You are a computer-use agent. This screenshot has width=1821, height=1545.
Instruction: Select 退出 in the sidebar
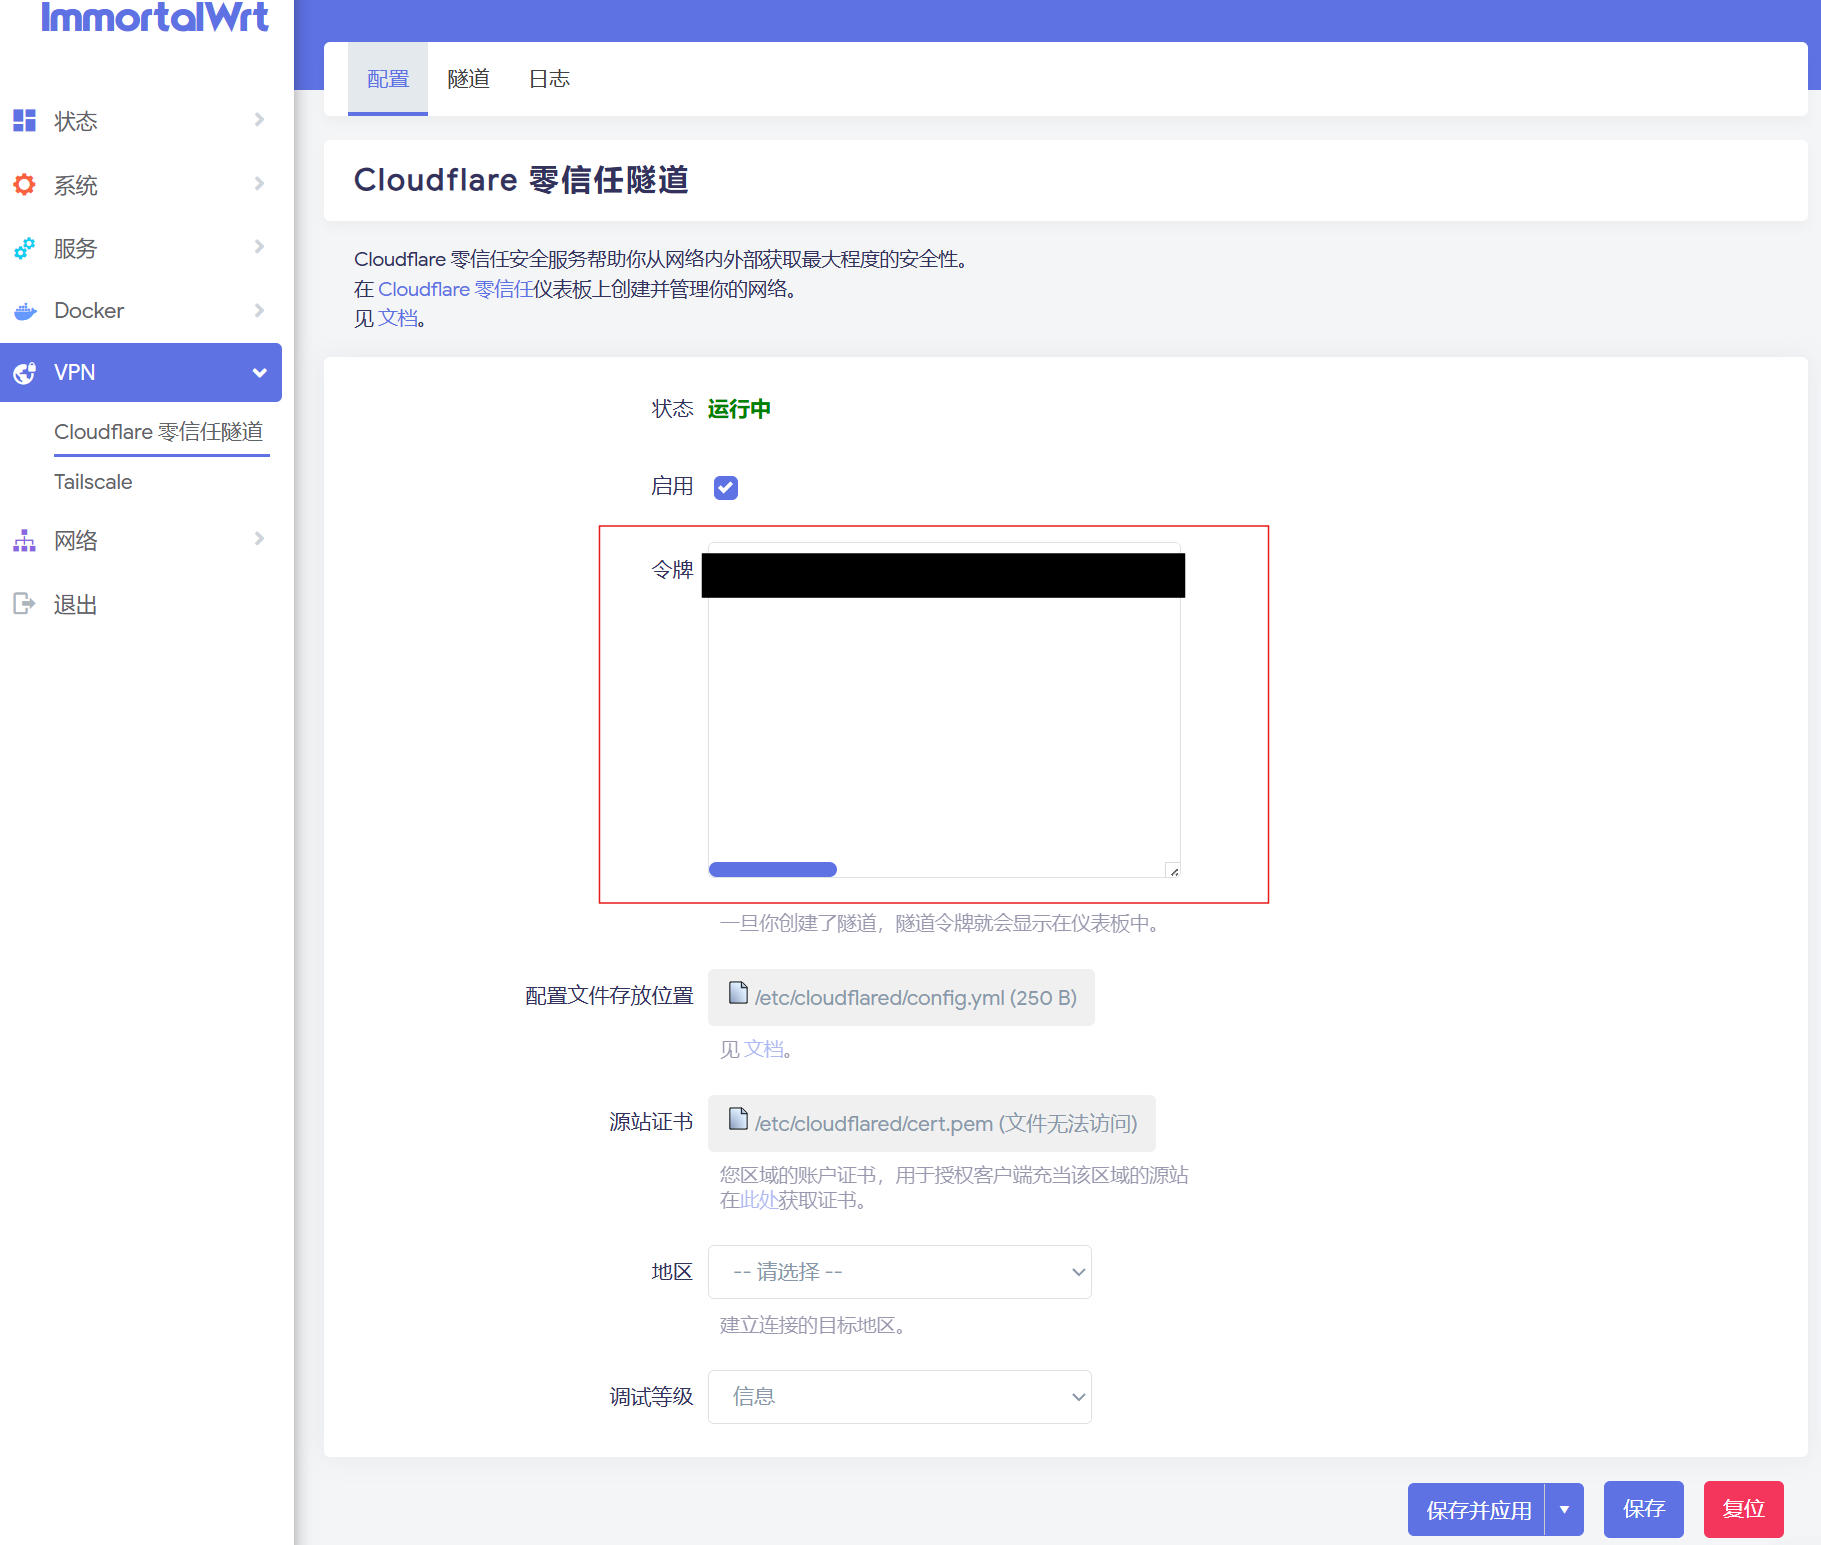[75, 605]
